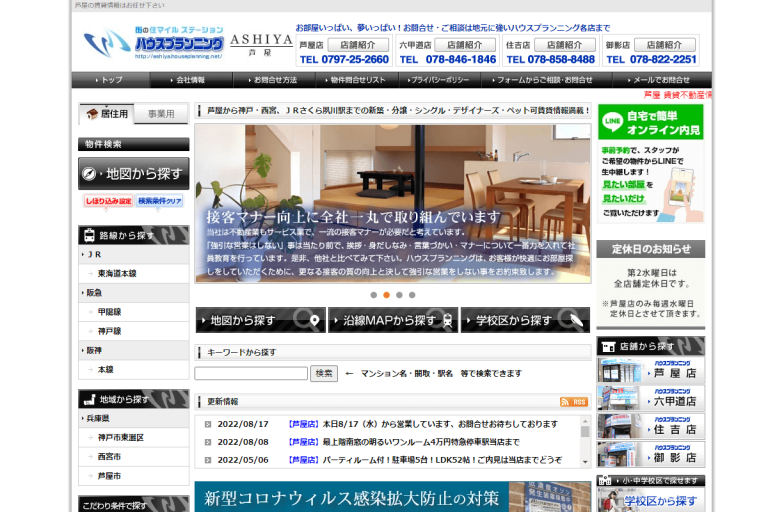Switch to 居住用 tab

point(107,114)
